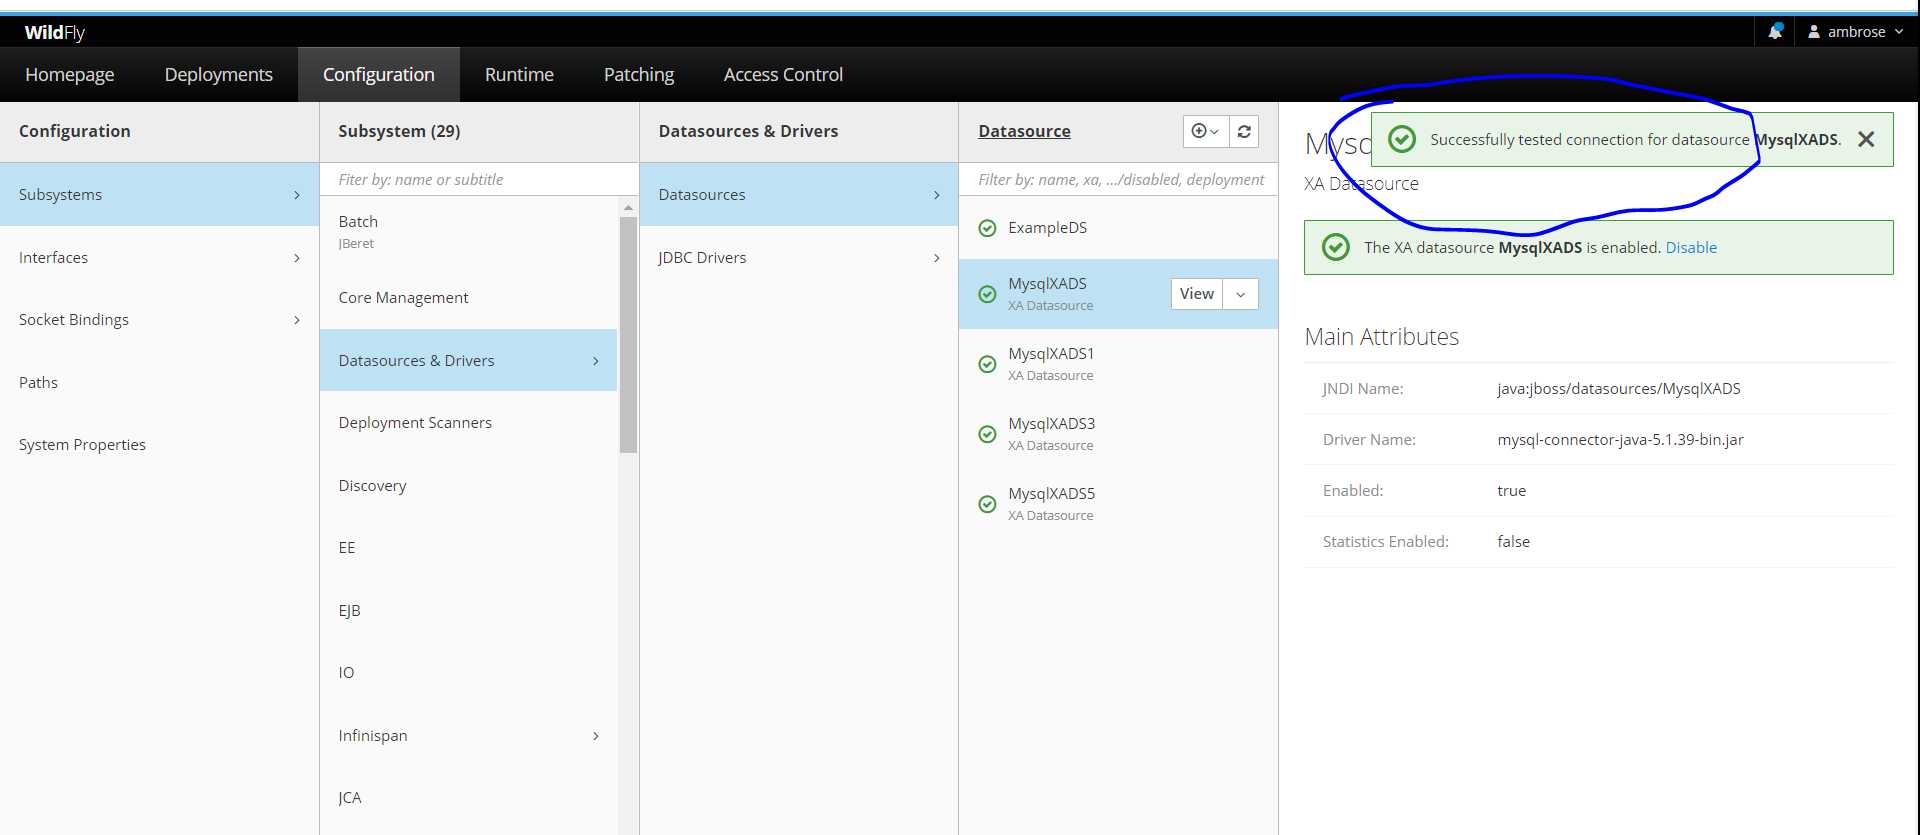Expand the Datasources row chevron
This screenshot has width=1920, height=835.
coord(937,195)
